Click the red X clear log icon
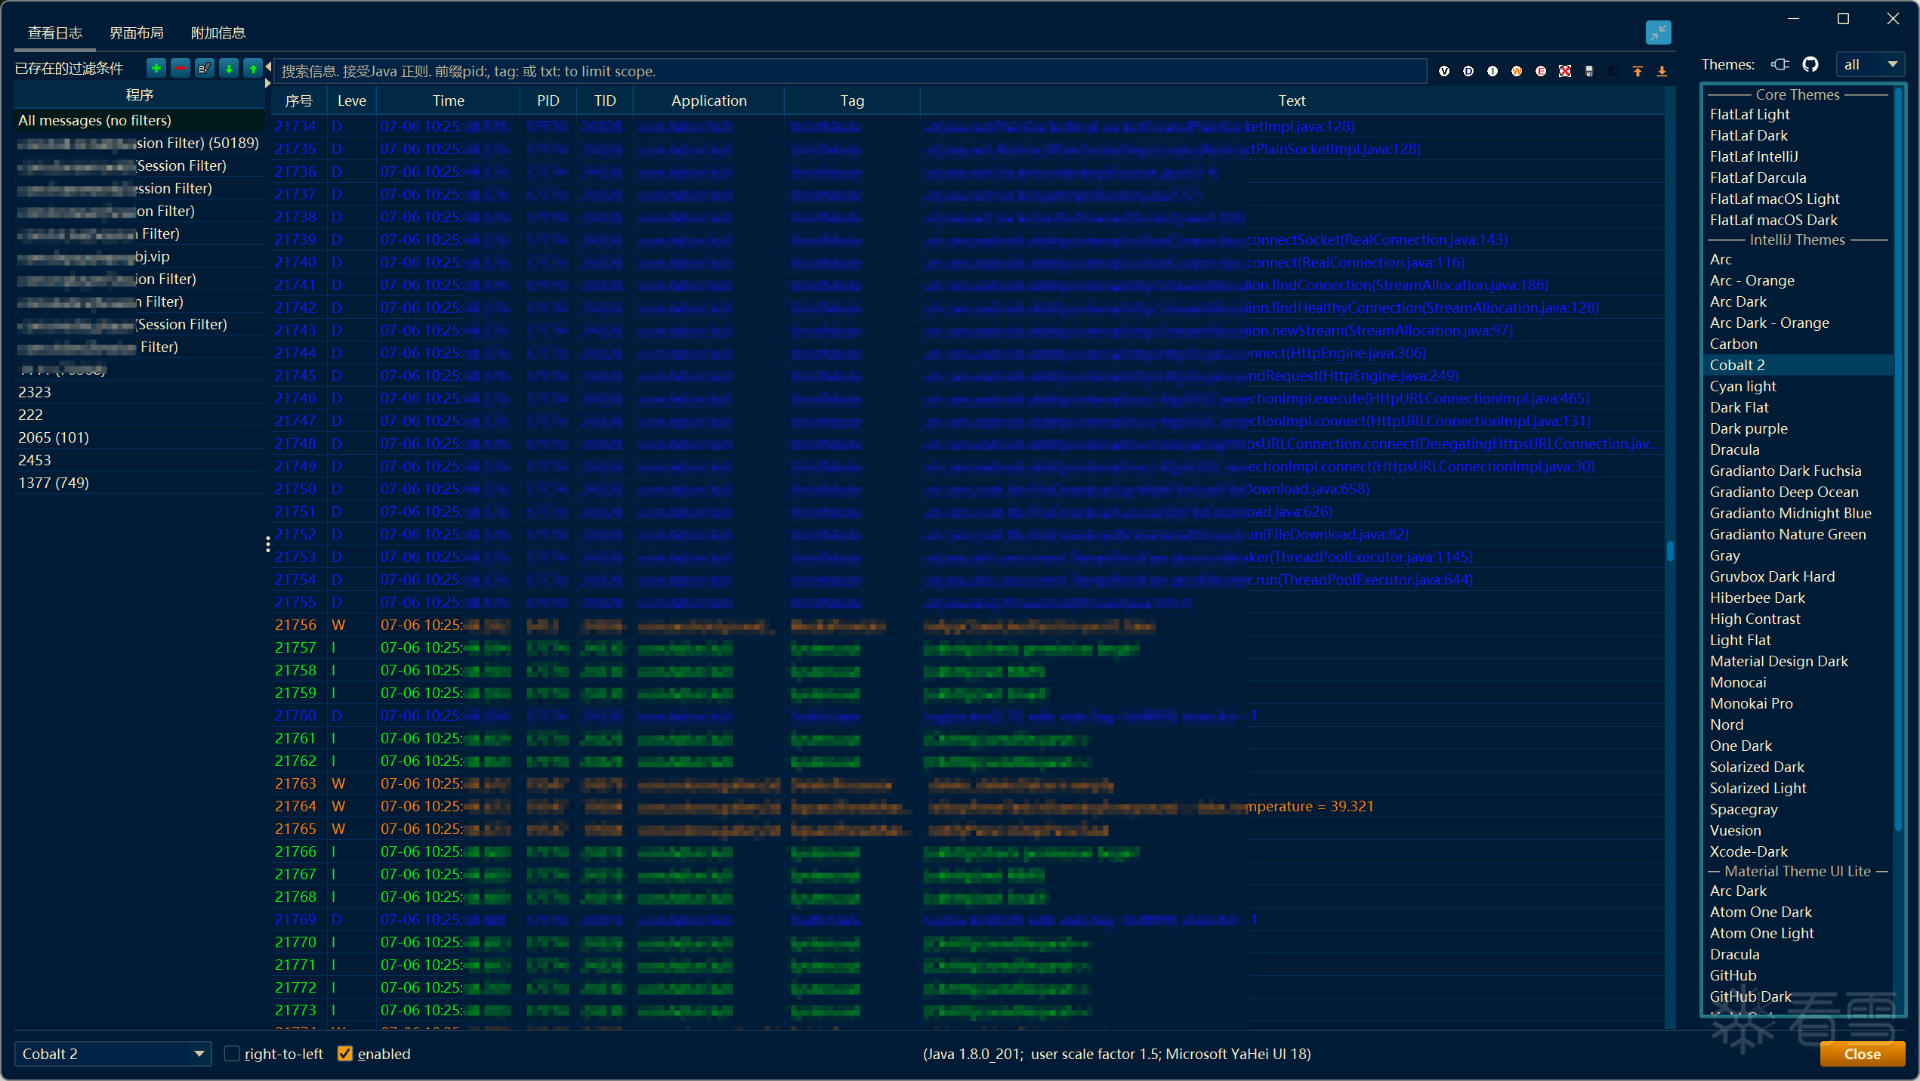 coord(1565,71)
